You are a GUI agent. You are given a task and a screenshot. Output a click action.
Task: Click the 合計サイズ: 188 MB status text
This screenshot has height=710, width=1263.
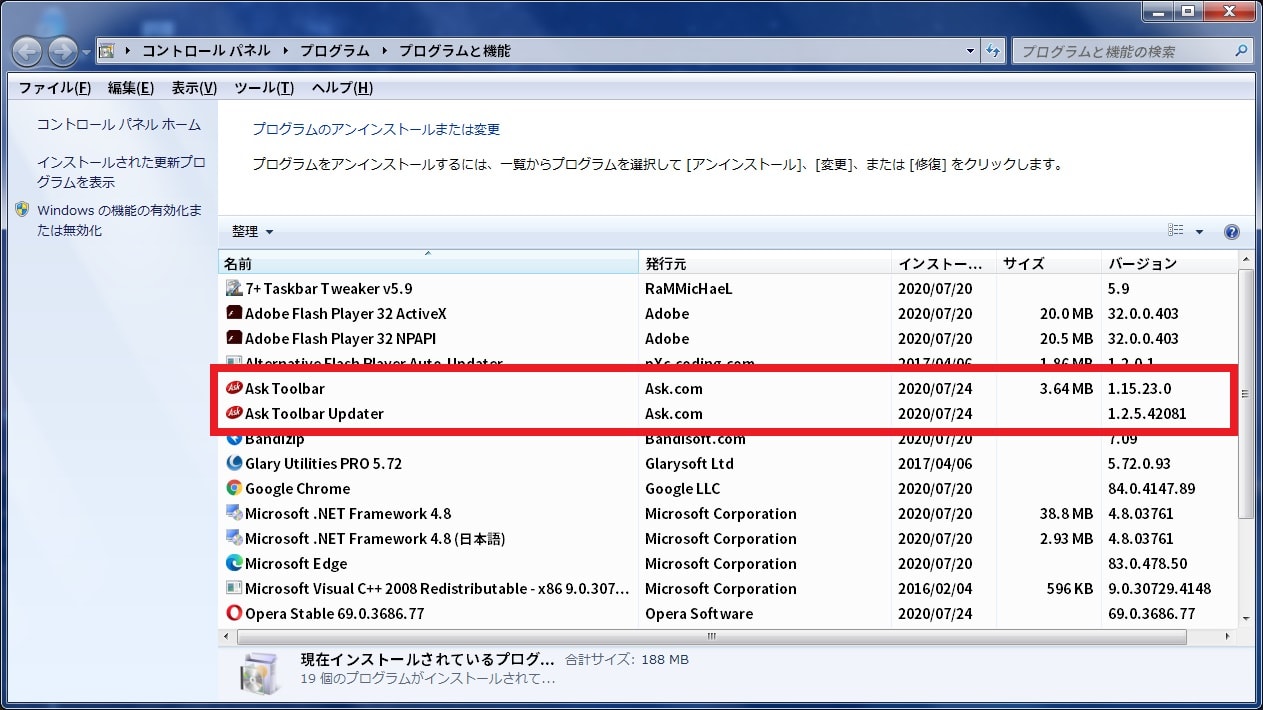click(627, 660)
